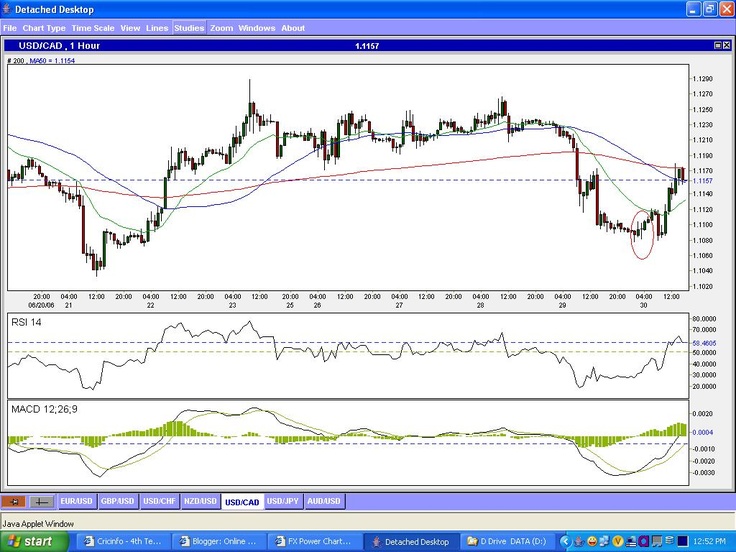The height and width of the screenshot is (552, 736).
Task: Open the Studies menu
Action: point(189,28)
